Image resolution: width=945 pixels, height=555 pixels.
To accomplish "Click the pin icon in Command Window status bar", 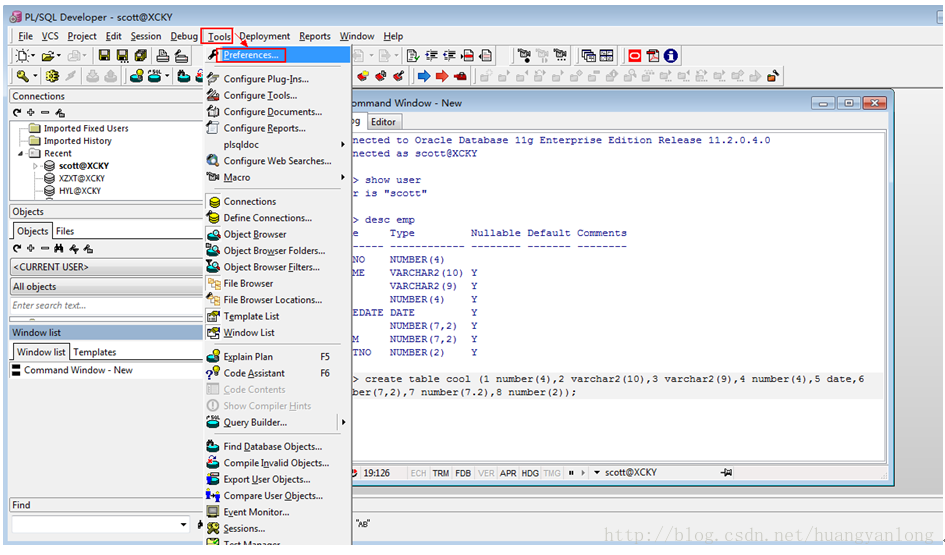I will (726, 473).
